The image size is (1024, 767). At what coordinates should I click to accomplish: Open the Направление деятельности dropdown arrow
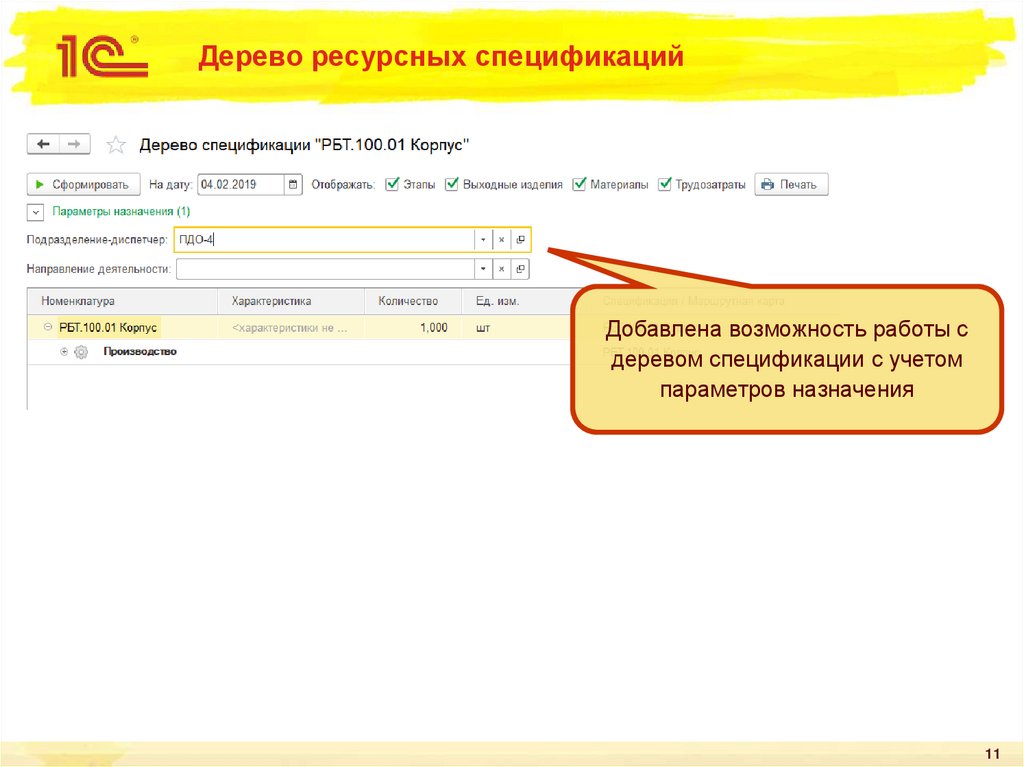coord(482,268)
